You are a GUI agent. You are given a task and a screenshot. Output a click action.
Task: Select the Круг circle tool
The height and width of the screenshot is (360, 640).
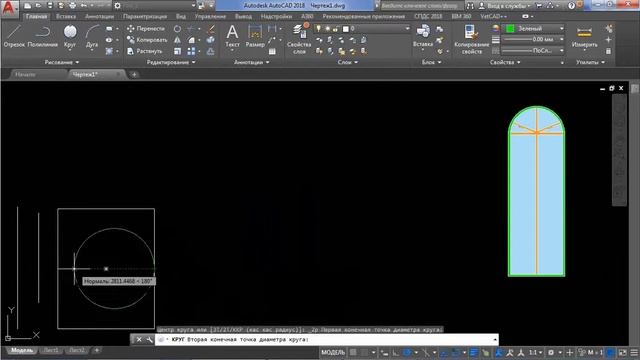point(70,36)
